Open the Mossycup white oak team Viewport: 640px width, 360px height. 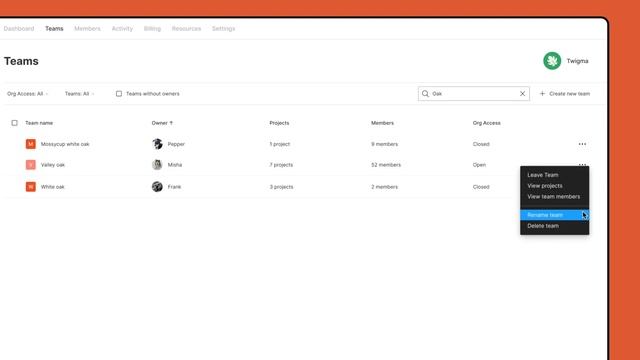(65, 144)
